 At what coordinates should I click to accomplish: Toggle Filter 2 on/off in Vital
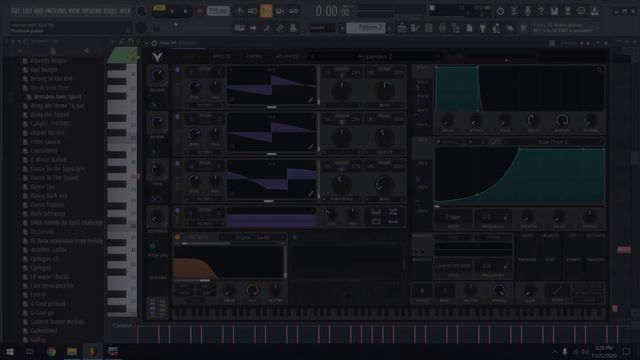pyautogui.click(x=295, y=237)
